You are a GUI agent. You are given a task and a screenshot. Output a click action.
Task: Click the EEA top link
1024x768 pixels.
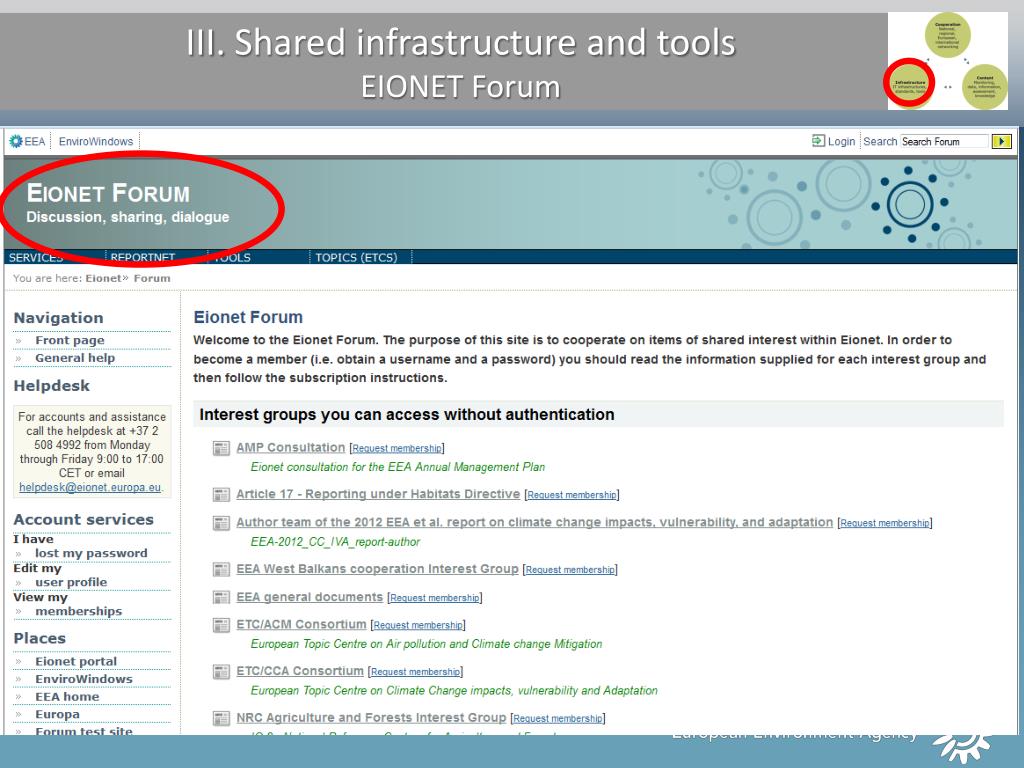[35, 141]
